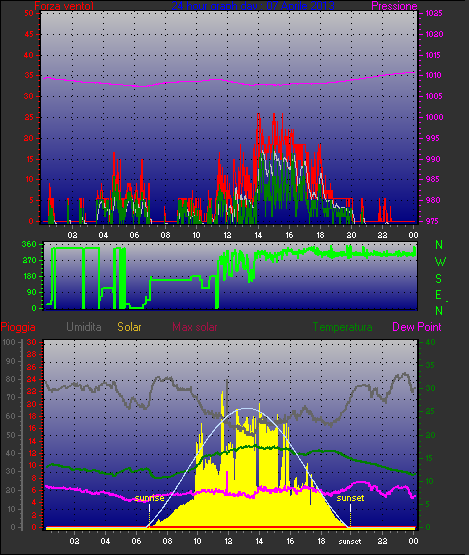
Task: Click the 'Forza vento' axis label
Action: pyautogui.click(x=64, y=6)
